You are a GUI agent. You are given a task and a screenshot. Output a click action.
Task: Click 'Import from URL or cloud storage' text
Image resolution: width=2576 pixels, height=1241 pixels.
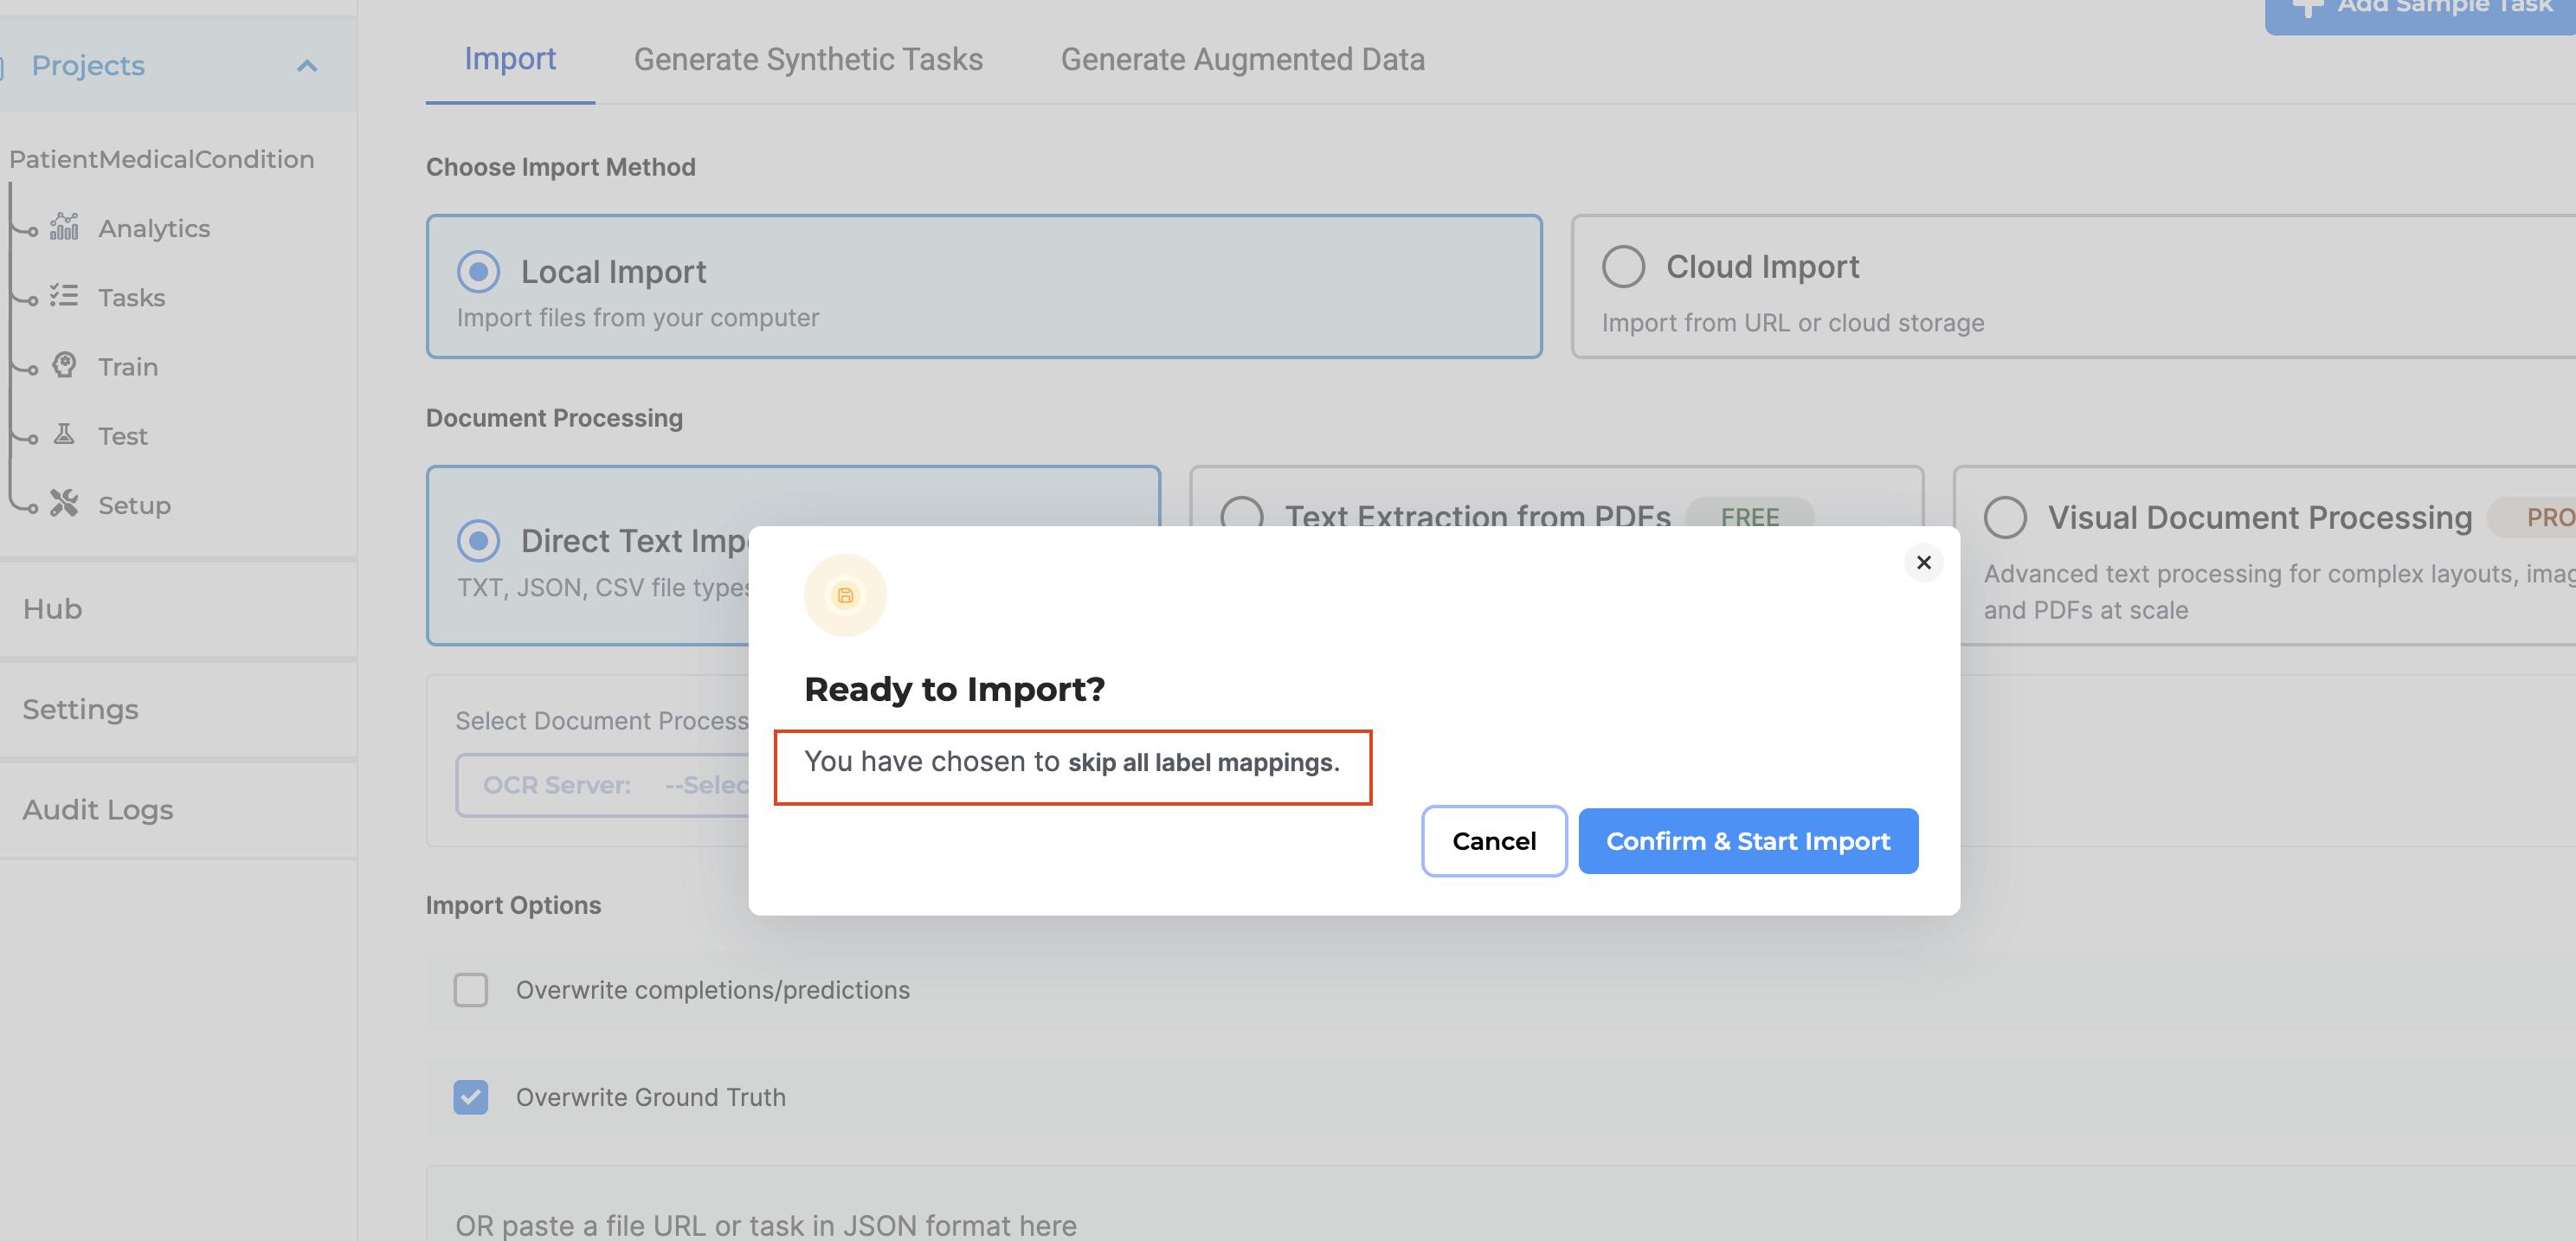pos(1793,323)
